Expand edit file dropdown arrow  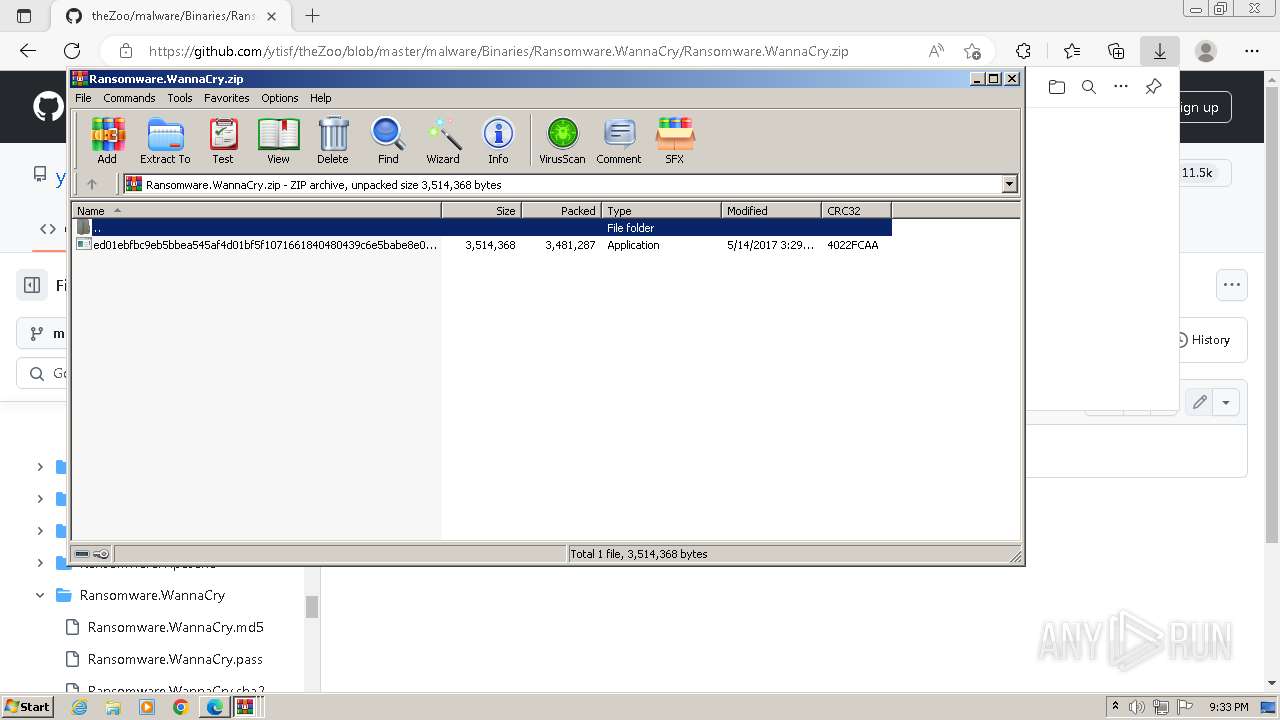(1227, 402)
